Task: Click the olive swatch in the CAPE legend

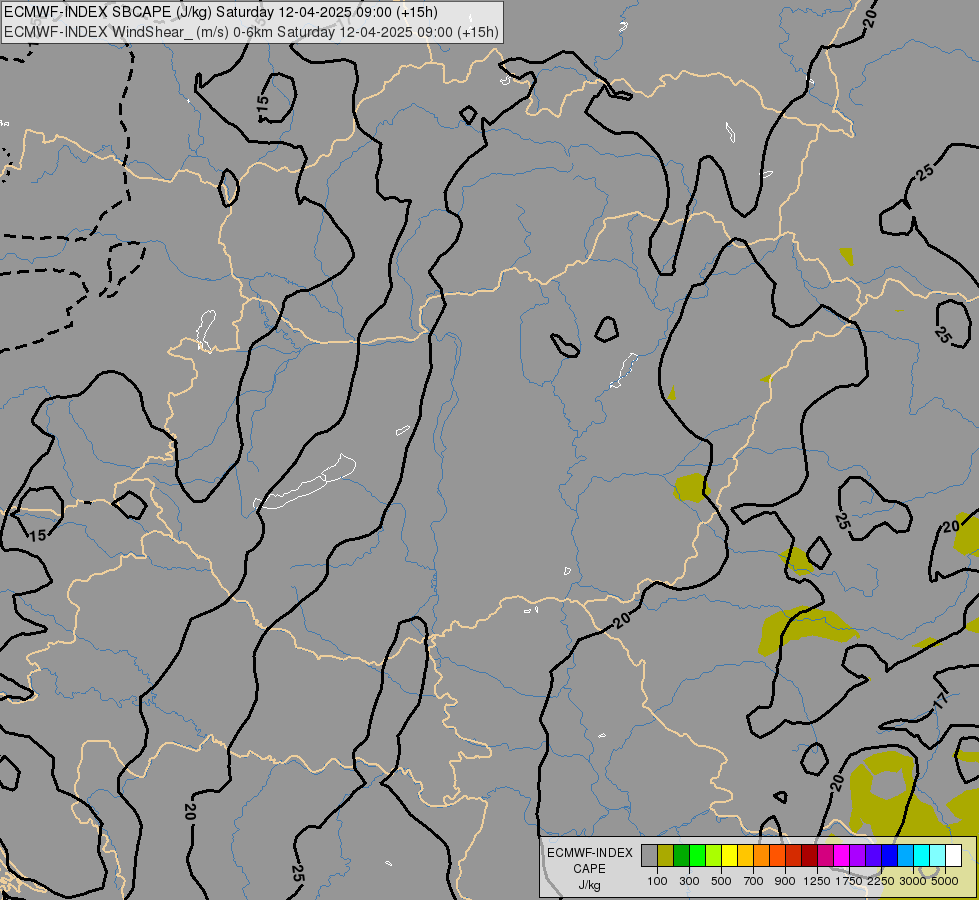Action: tap(666, 856)
